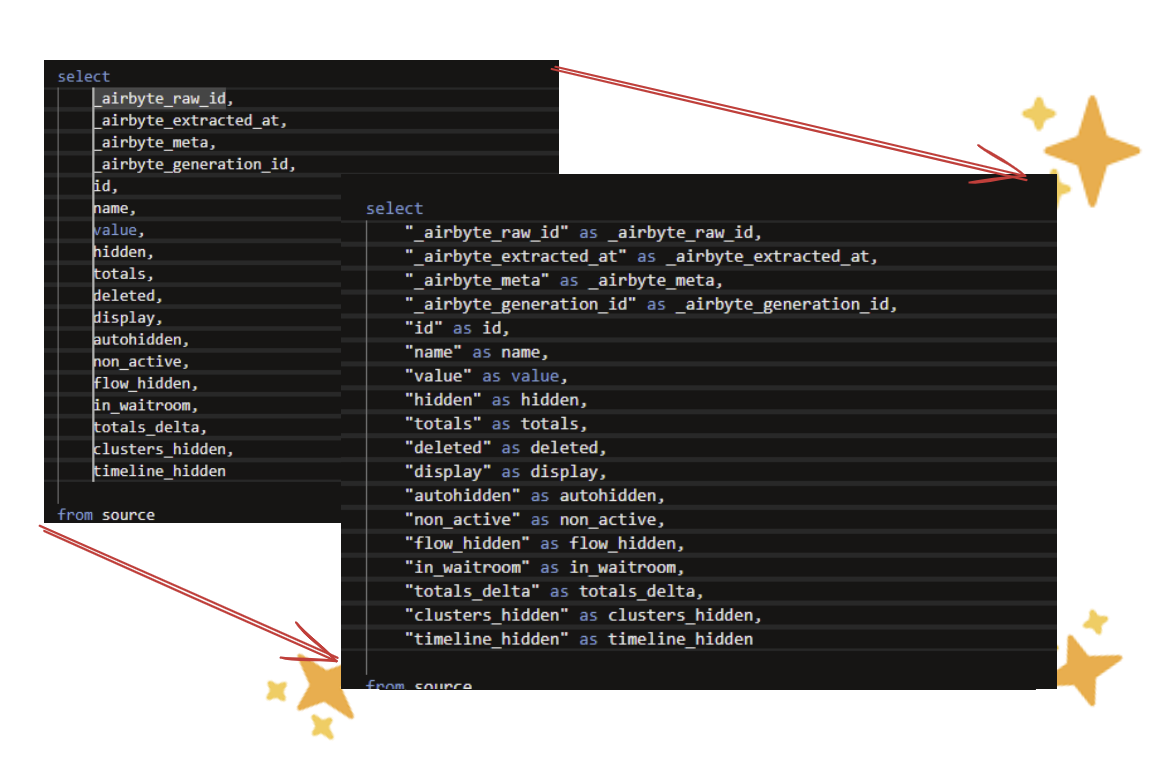Click the blue select keyword in the left pane
The image size is (1162, 771).
[83, 75]
